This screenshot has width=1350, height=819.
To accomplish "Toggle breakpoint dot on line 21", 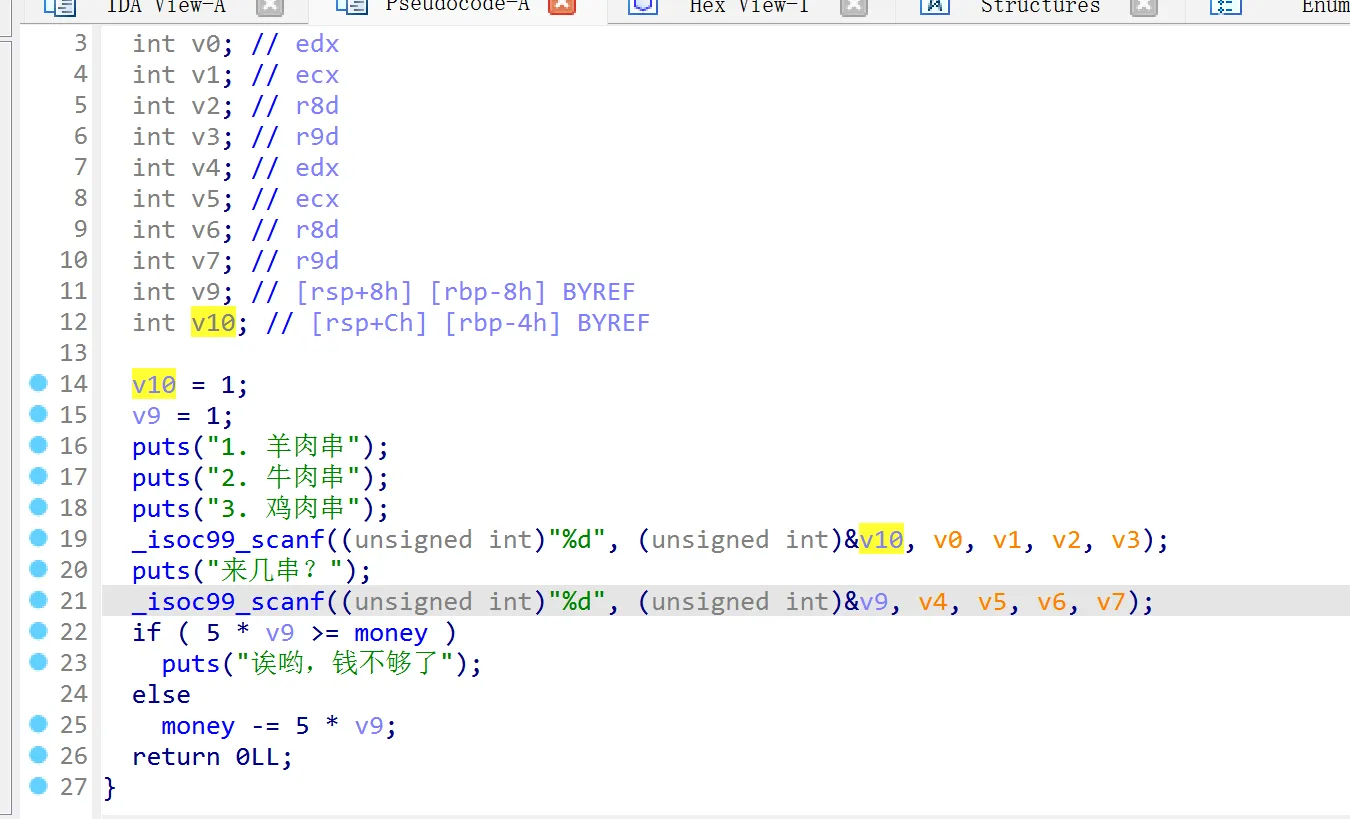I will [x=39, y=601].
